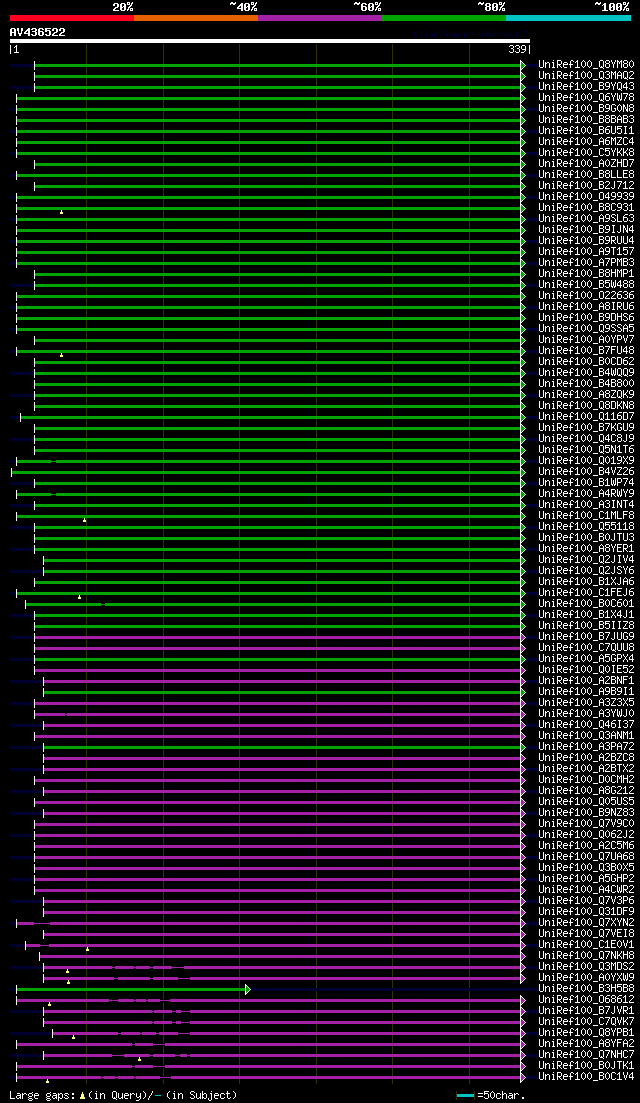
Task: Click the arrowhead ending UniRef100_B3H5B8 alignment
Action: coord(248,989)
